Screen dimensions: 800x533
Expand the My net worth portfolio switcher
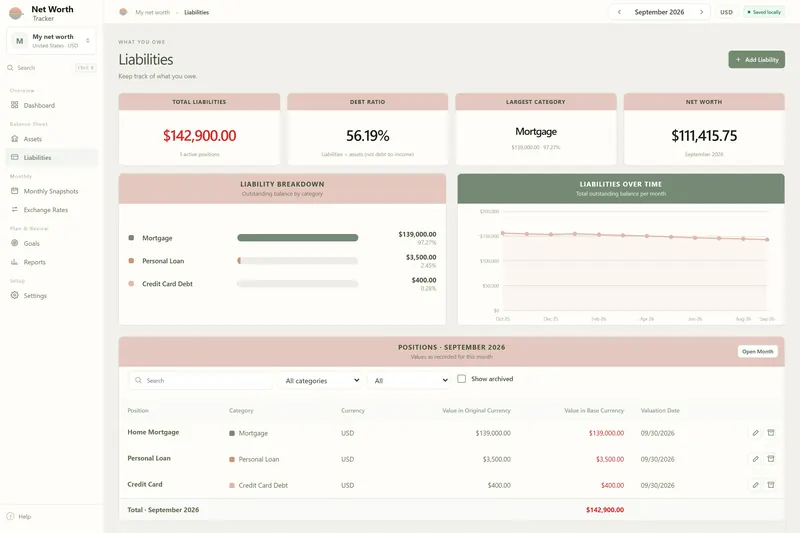click(52, 41)
